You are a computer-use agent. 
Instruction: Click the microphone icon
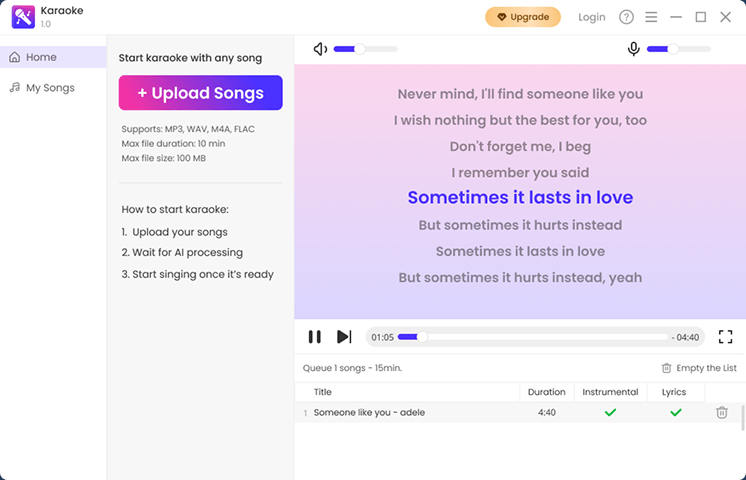pos(633,49)
